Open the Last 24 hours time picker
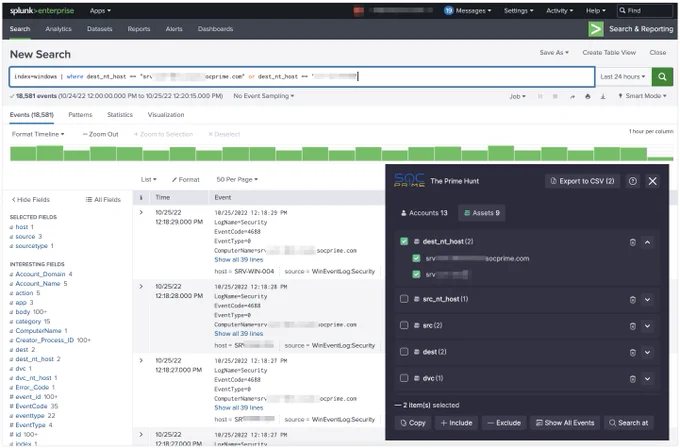Image resolution: width=680 pixels, height=448 pixels. point(622,77)
